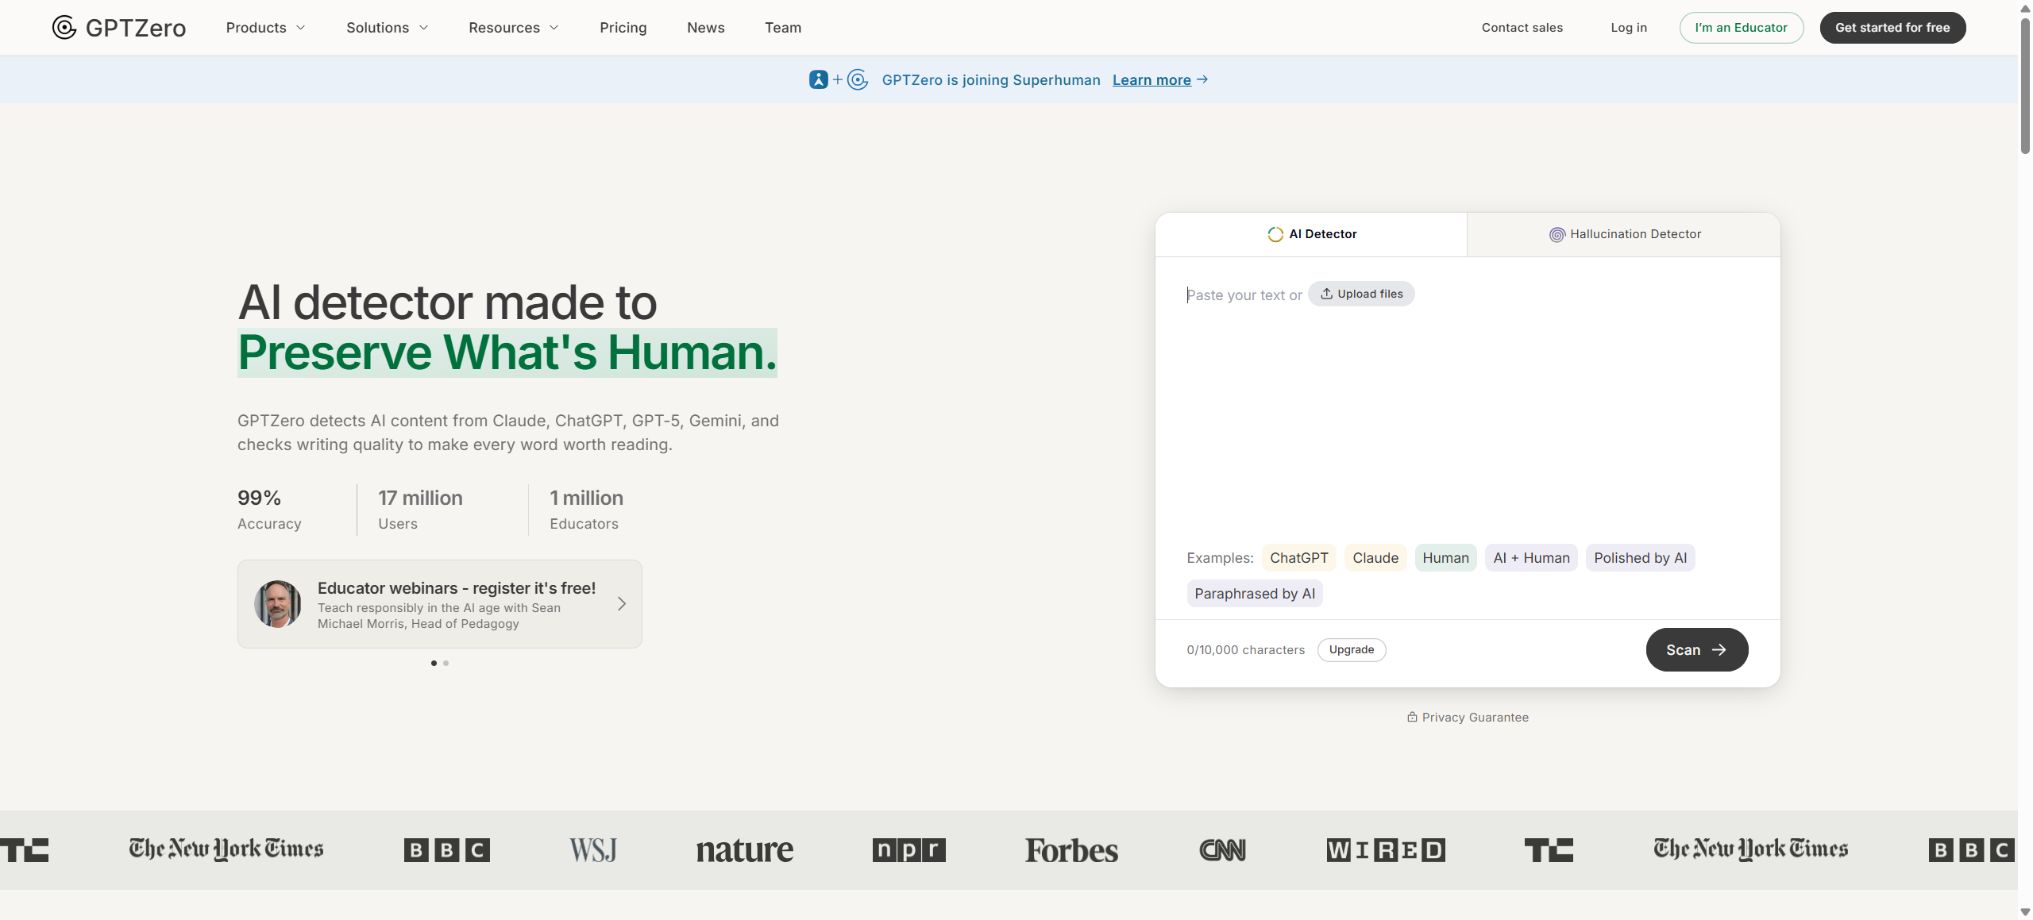Go to the News page
The image size is (2033, 920).
(x=706, y=28)
